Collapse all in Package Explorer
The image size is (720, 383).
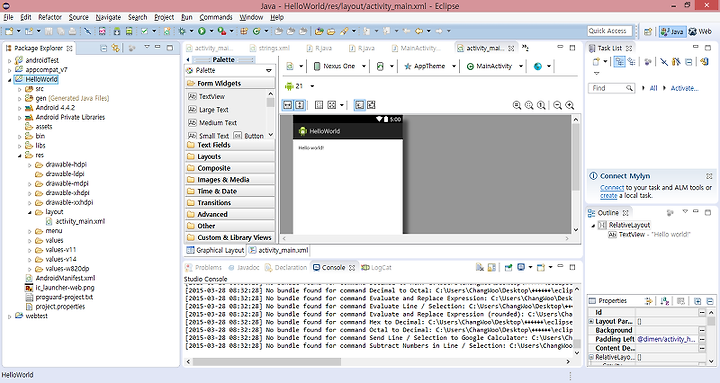pyautogui.click(x=104, y=48)
